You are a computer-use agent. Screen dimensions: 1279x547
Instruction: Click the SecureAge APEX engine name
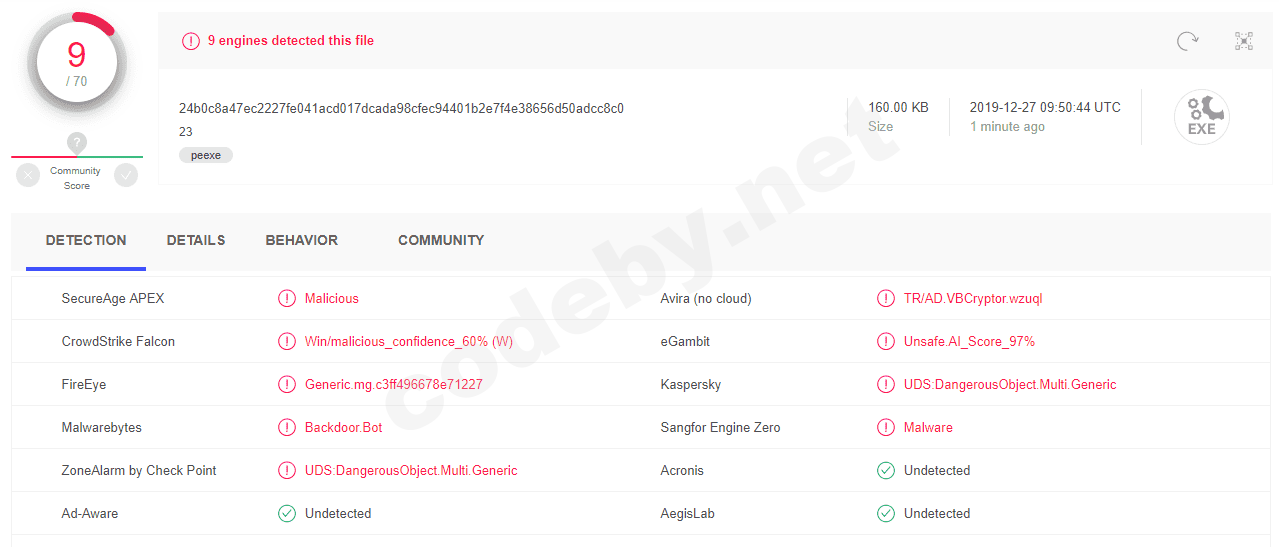(113, 298)
